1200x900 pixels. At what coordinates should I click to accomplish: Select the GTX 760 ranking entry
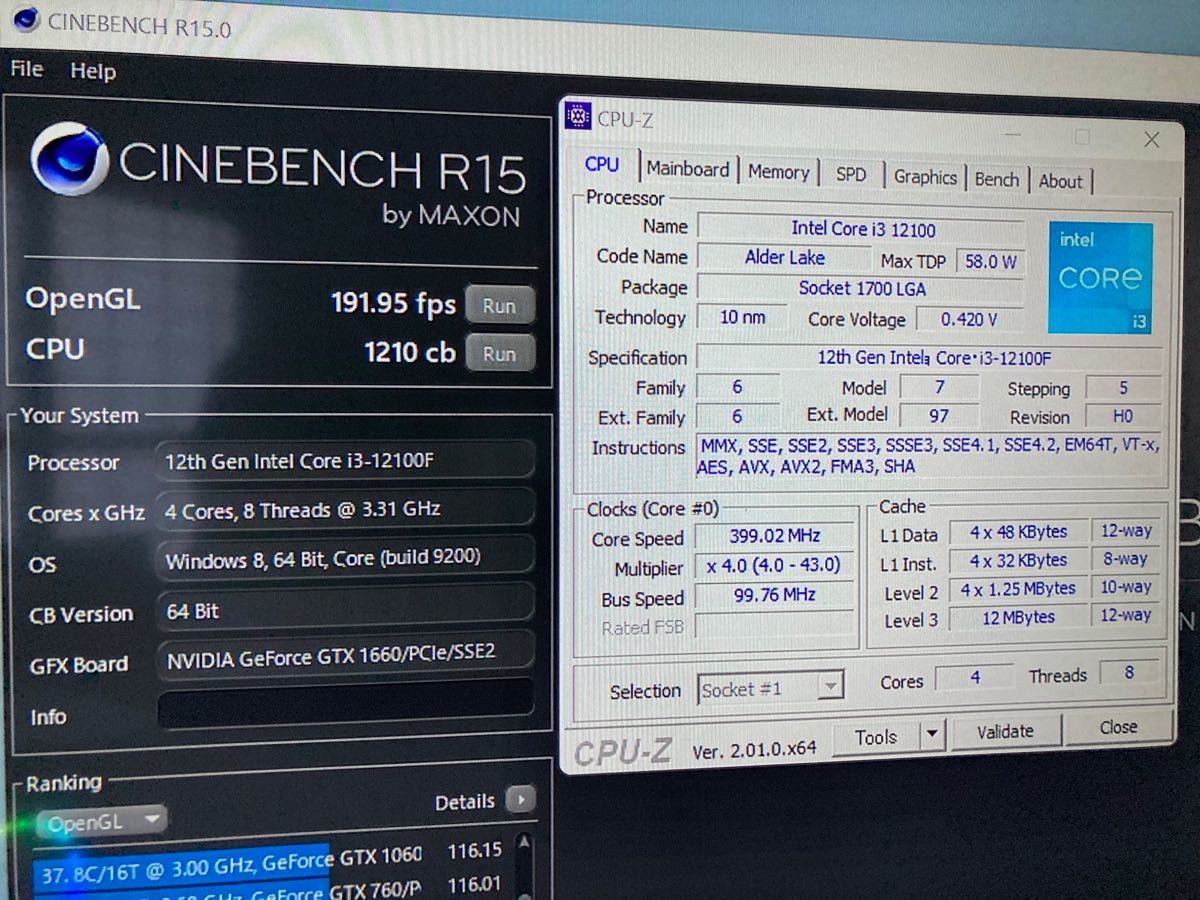click(270, 889)
